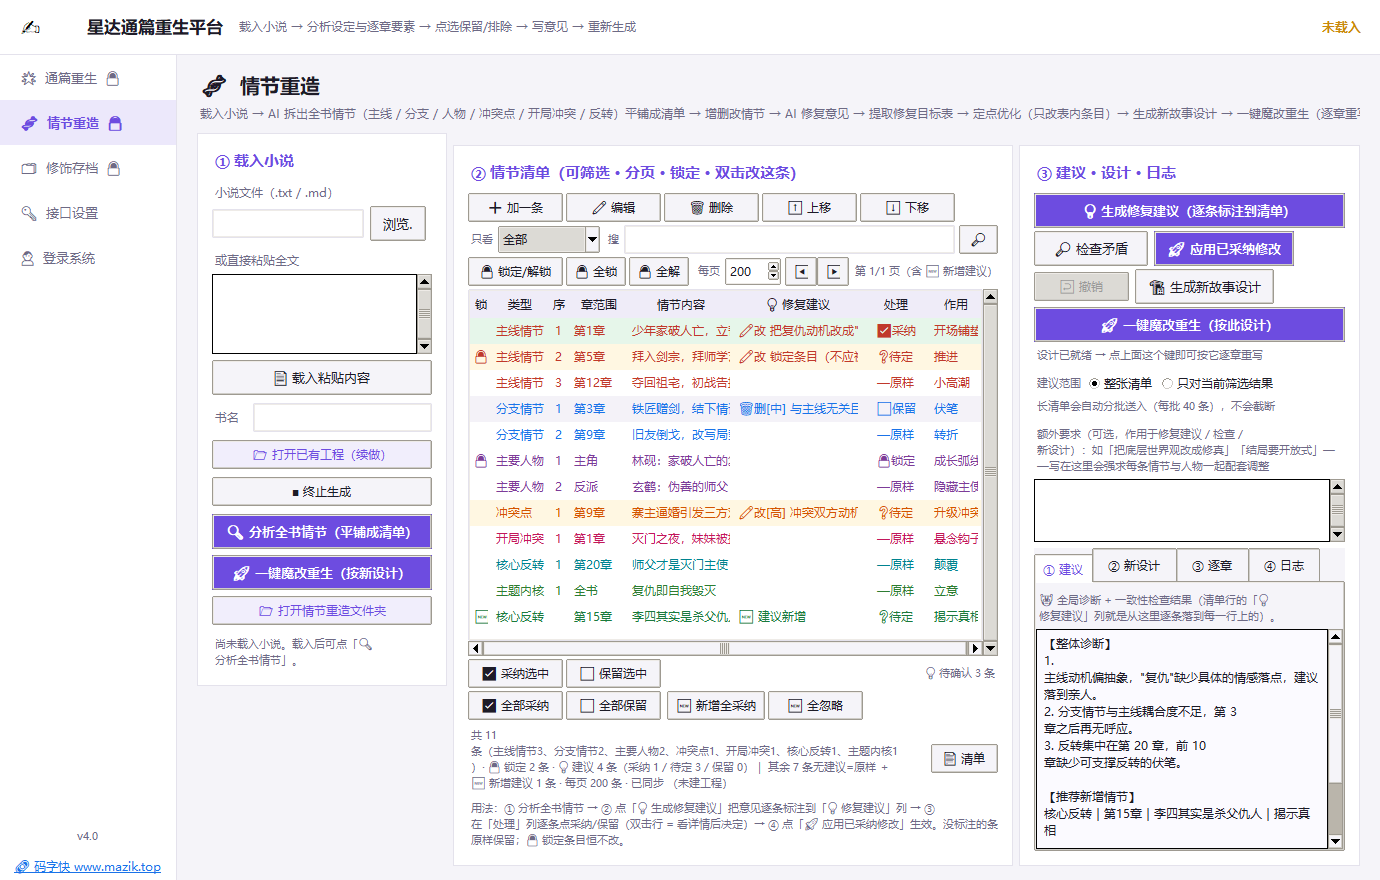Click 生成新故事设计 button

click(1204, 287)
